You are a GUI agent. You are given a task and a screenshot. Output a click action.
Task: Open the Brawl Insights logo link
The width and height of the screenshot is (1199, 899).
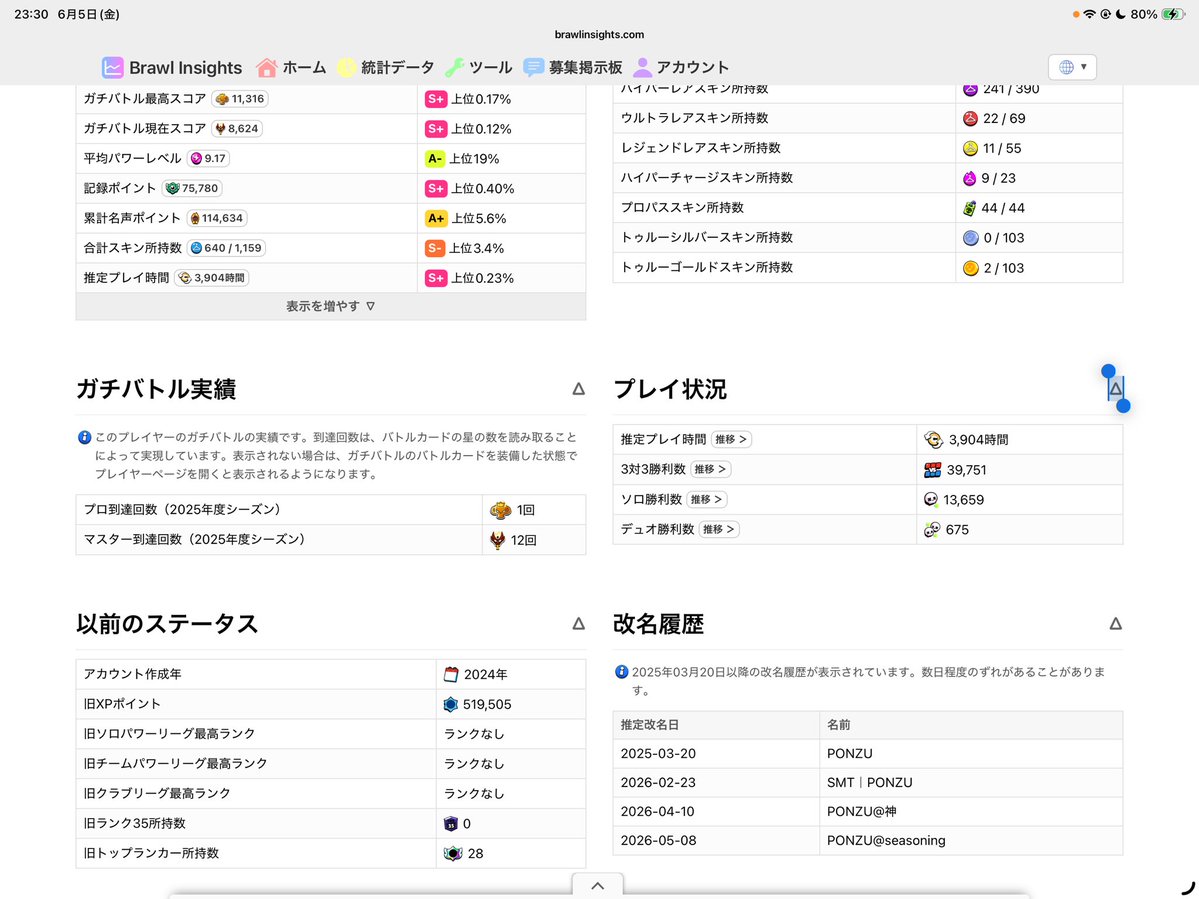[x=172, y=67]
